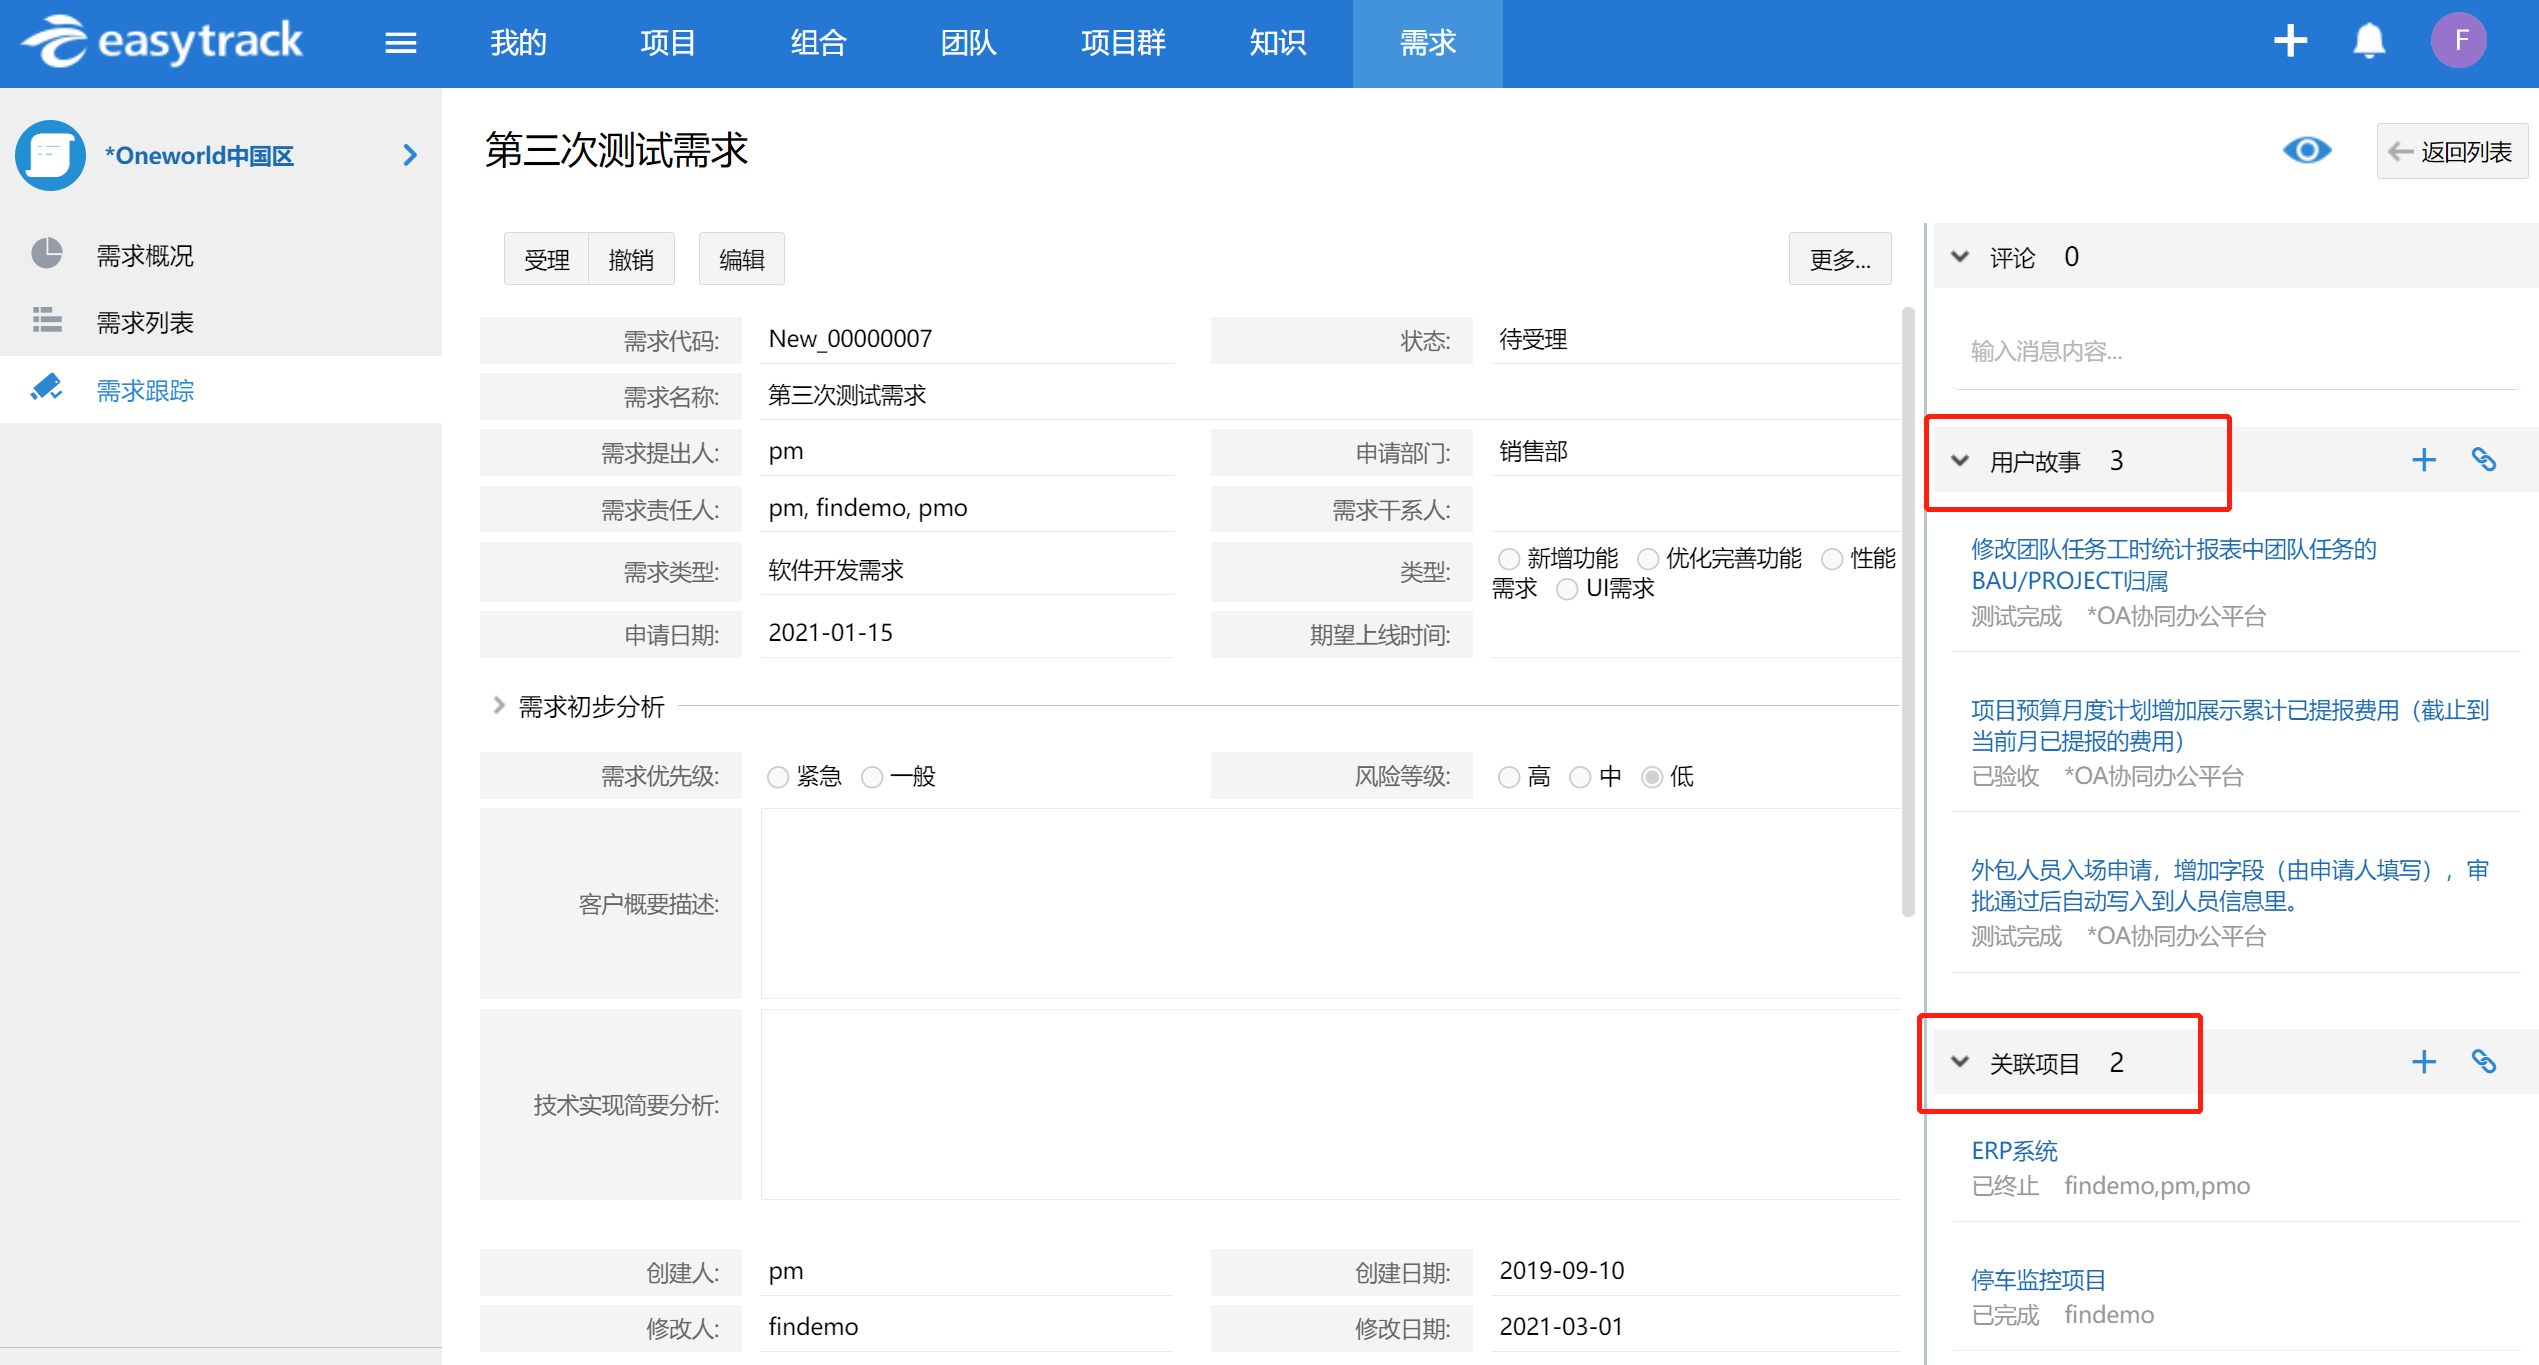Open the user avatar F menu
The width and height of the screenshot is (2539, 1365).
[2460, 41]
